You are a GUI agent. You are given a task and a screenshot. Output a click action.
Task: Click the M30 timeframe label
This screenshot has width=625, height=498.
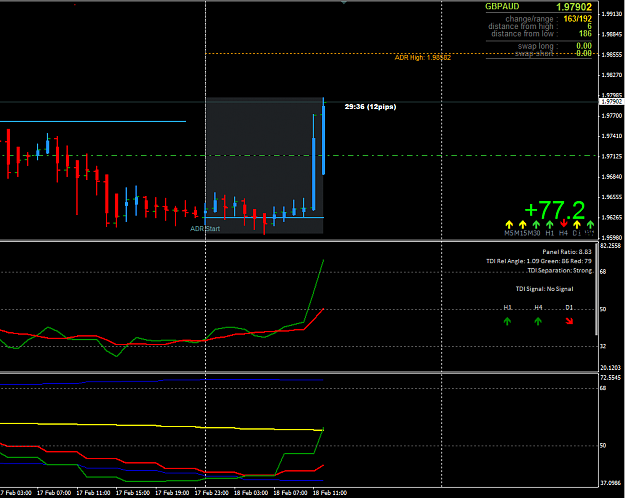click(x=534, y=233)
